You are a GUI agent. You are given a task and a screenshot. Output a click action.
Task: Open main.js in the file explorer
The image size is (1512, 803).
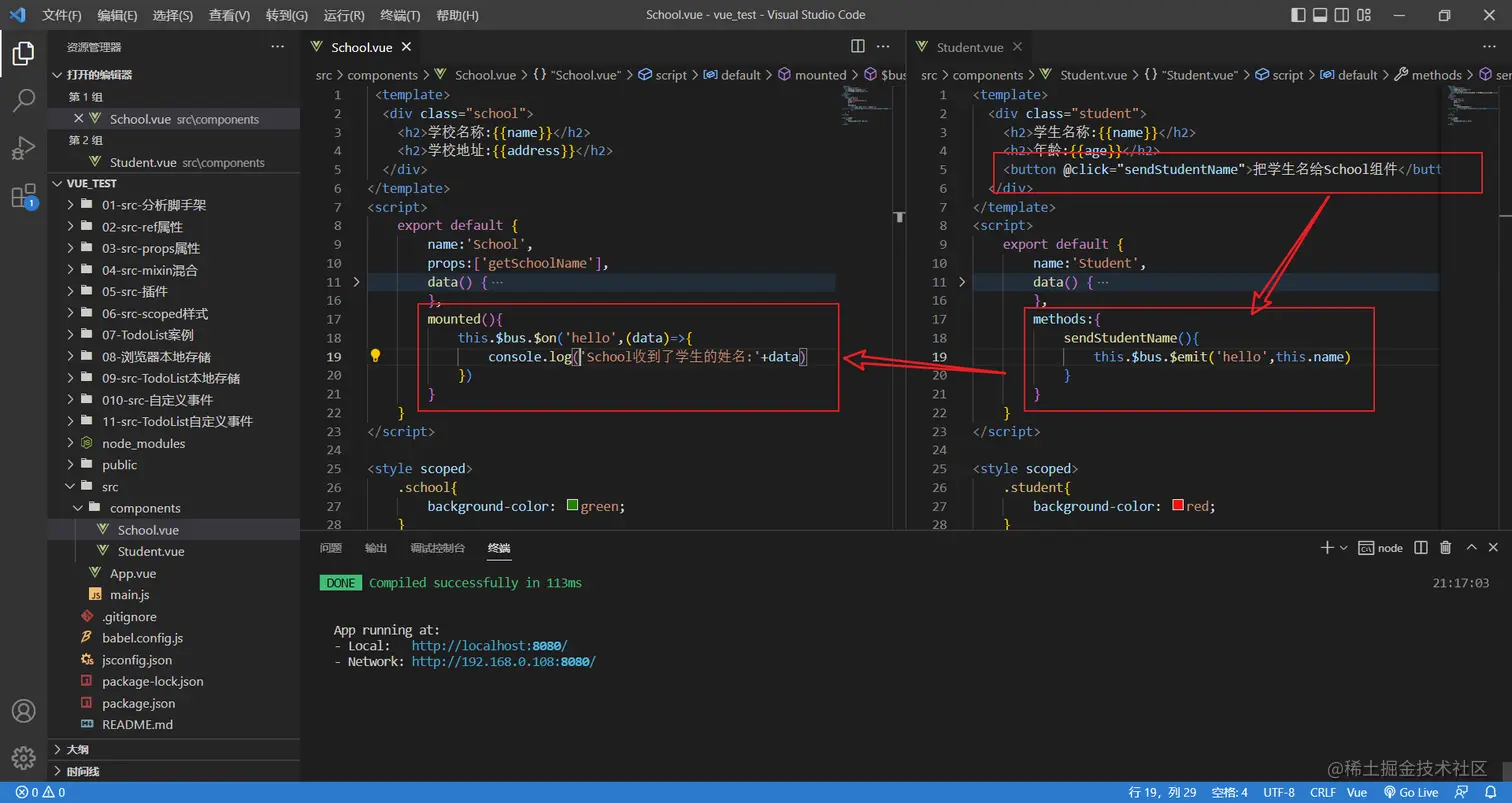tap(129, 595)
